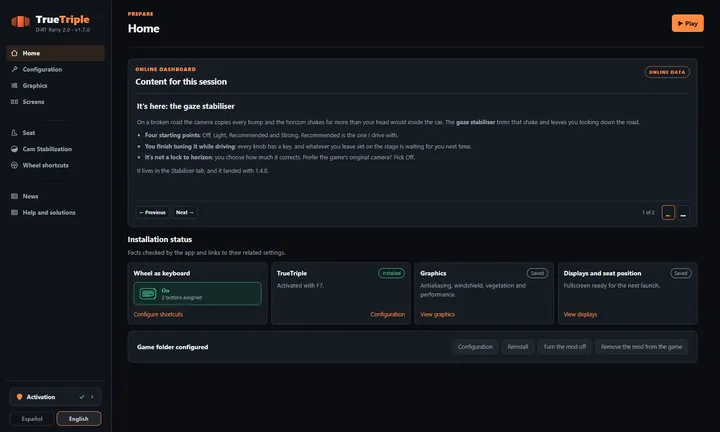Click 'It's here: the gaze stabiliser' heading
Image resolution: width=720 pixels, height=432 pixels.
coord(186,106)
